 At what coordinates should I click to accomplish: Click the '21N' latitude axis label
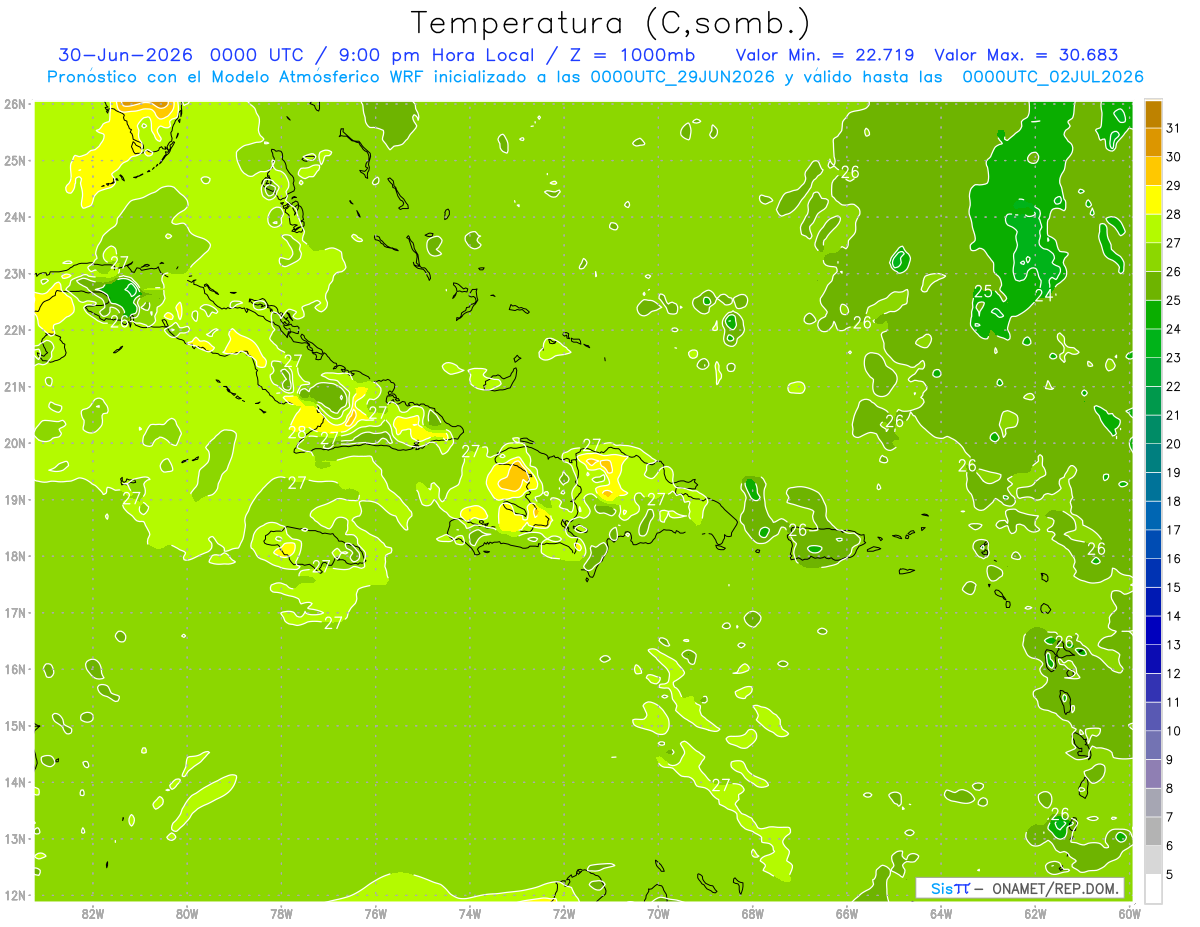14,386
